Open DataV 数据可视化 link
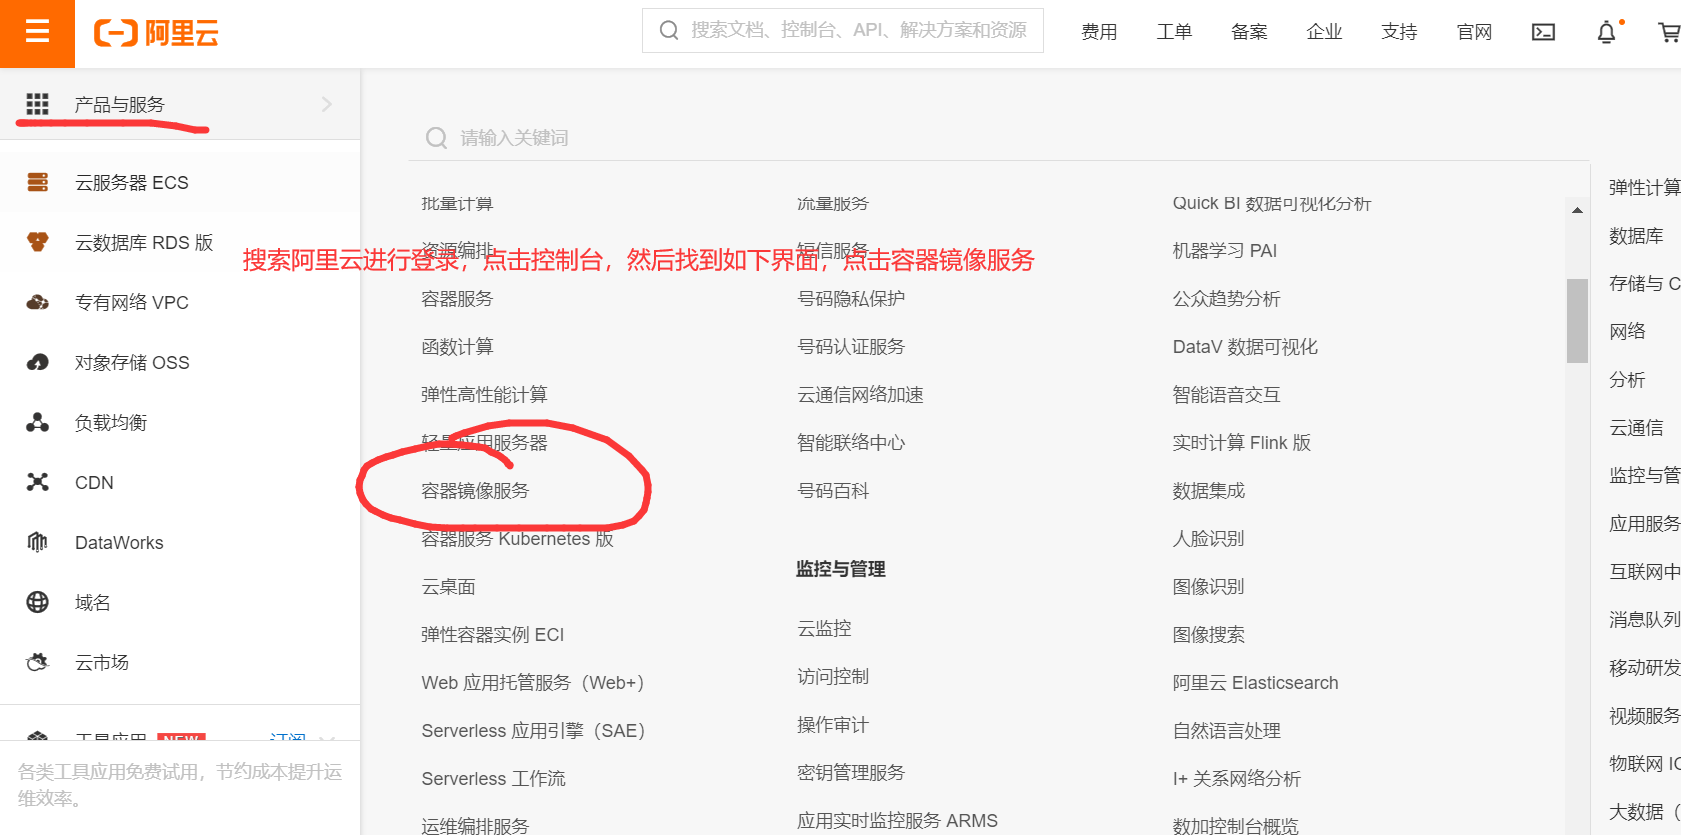The image size is (1681, 835). tap(1245, 347)
